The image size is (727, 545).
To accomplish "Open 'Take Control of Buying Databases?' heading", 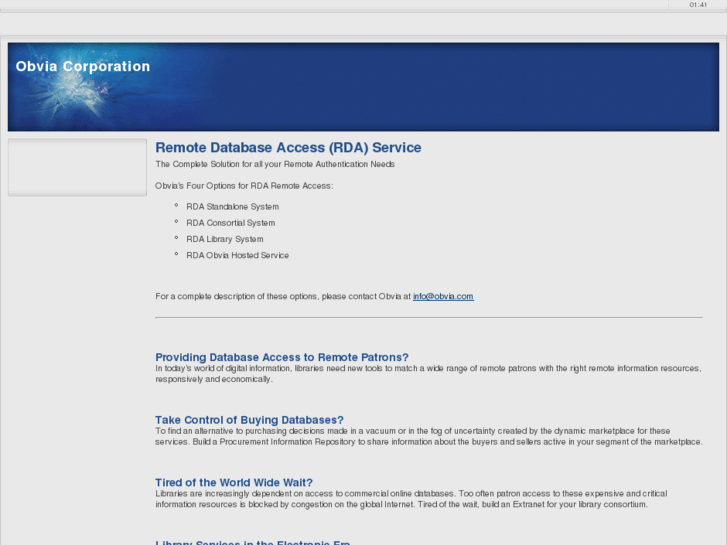I will pos(249,420).
